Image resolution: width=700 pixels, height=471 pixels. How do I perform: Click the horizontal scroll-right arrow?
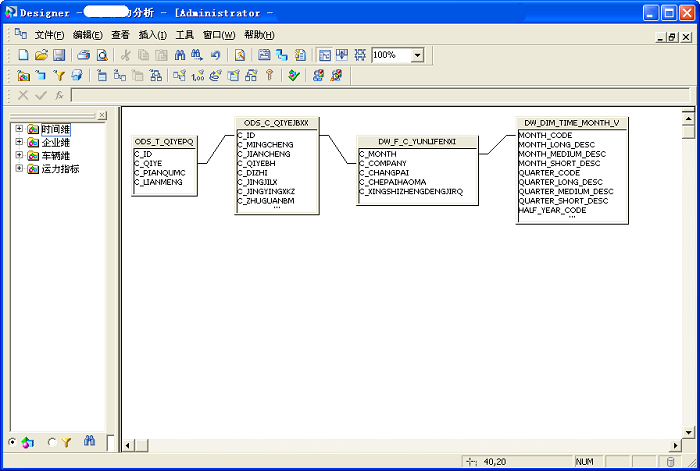[675, 445]
